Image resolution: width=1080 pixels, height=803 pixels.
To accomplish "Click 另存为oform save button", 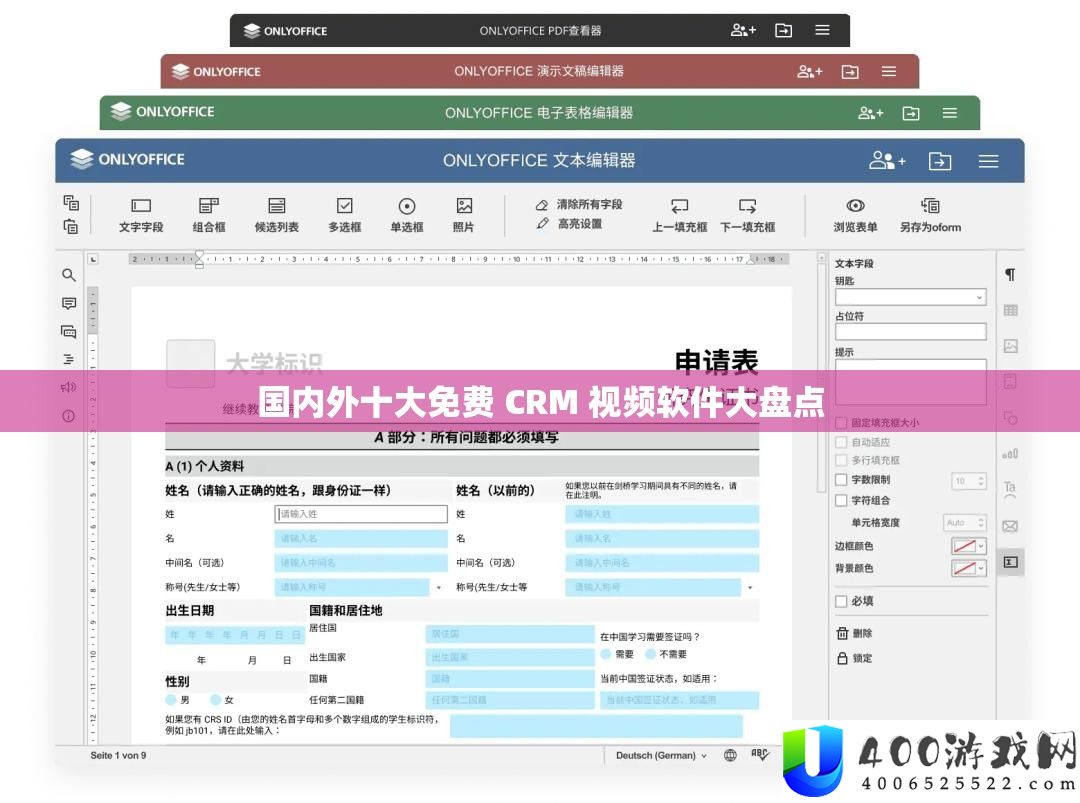I will (x=930, y=216).
